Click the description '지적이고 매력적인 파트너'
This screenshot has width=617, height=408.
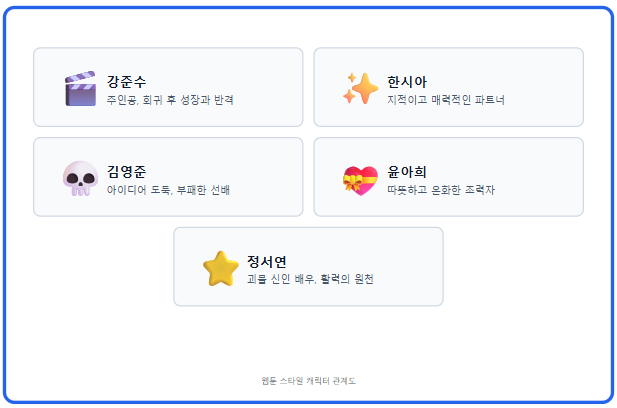tap(446, 100)
